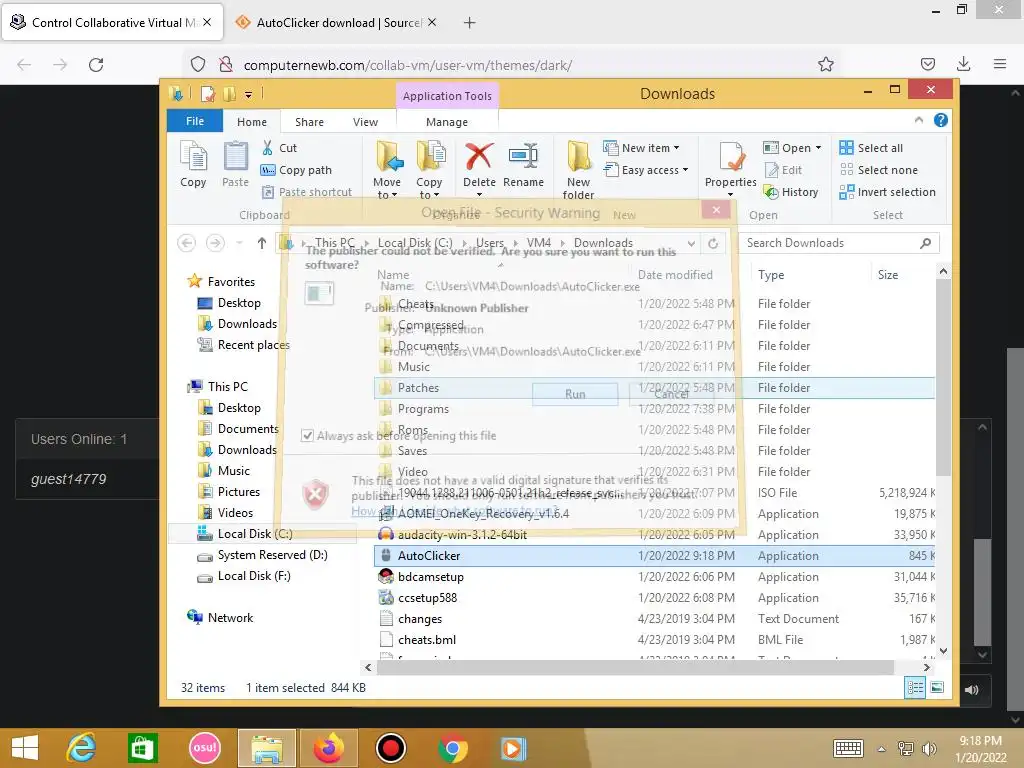
Task: Click the Explorer Up arrow button
Action: pos(262,244)
